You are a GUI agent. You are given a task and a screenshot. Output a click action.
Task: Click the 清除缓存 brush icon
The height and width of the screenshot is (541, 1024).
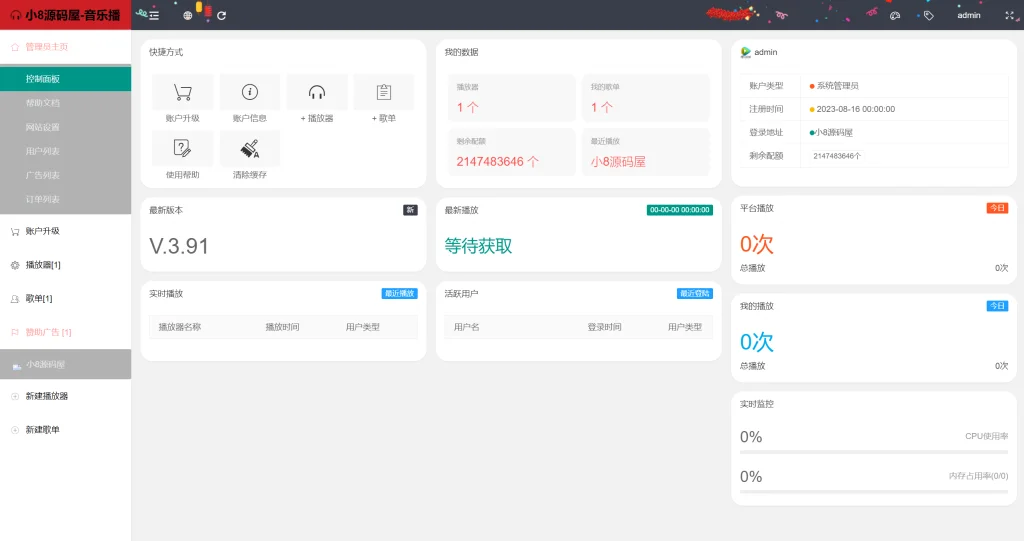click(x=250, y=149)
